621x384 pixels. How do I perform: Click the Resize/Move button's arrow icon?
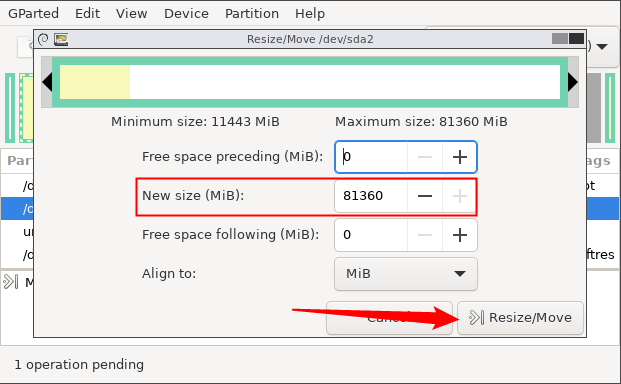coord(476,317)
